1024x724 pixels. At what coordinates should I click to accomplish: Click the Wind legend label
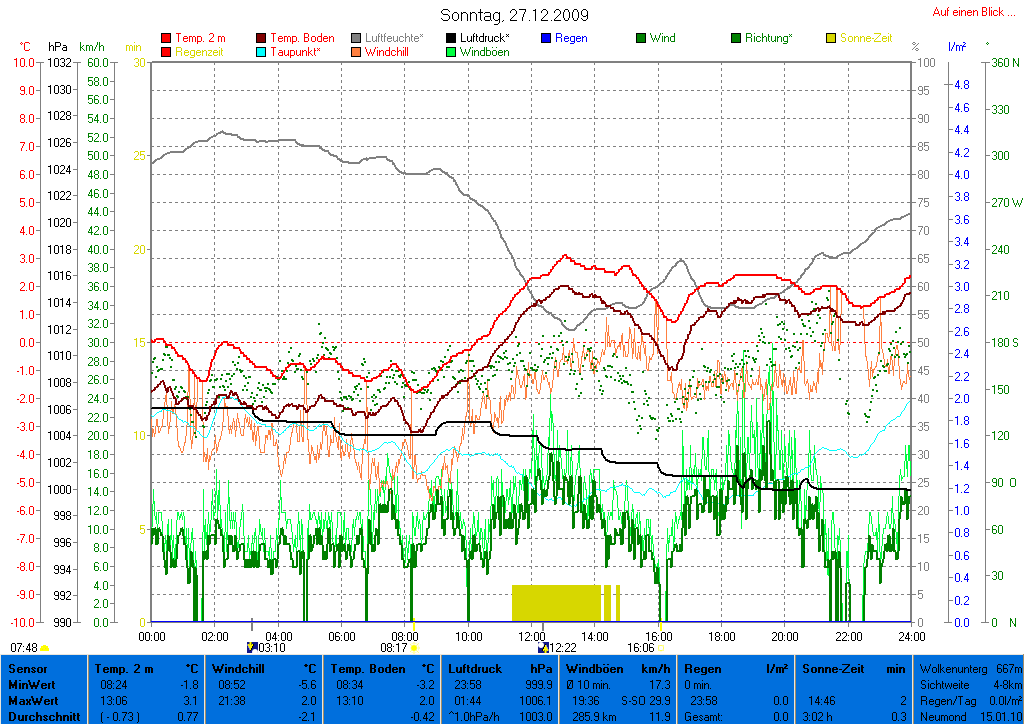pyautogui.click(x=662, y=39)
